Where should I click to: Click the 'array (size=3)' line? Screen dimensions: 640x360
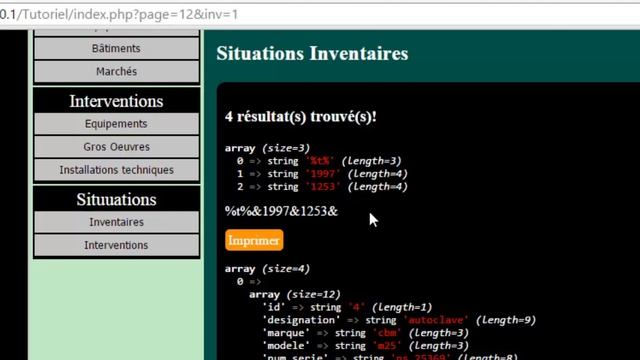267,148
